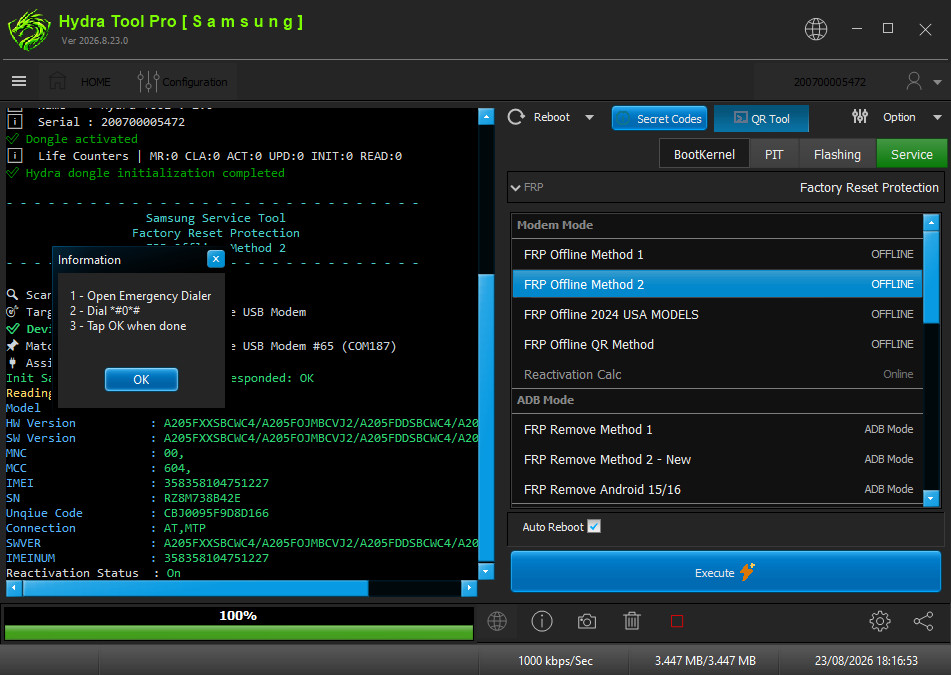Screen dimensions: 951x675
Task: Click the 100% progress bar
Action: click(x=238, y=623)
